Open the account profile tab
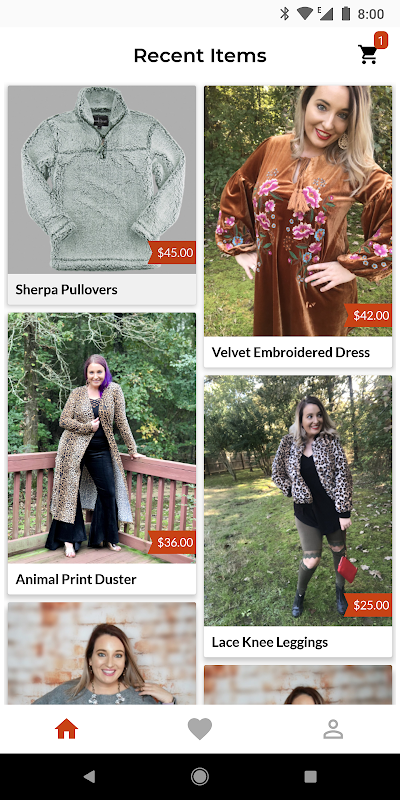The width and height of the screenshot is (400, 800). (x=333, y=729)
